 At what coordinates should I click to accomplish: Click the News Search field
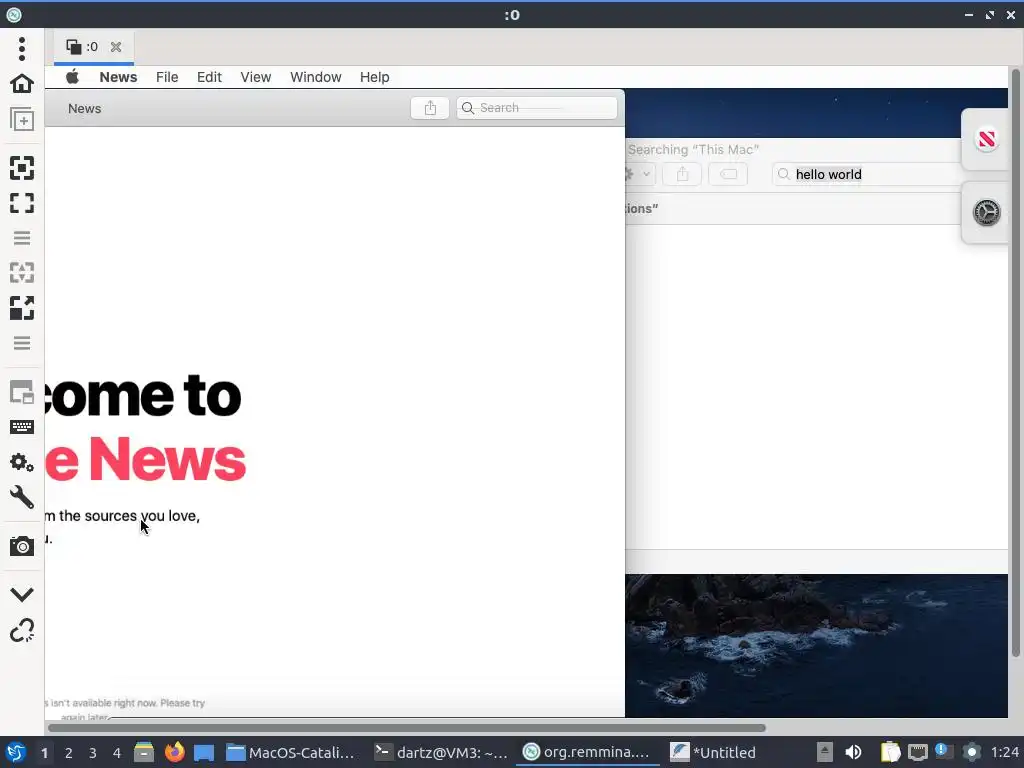coord(537,108)
